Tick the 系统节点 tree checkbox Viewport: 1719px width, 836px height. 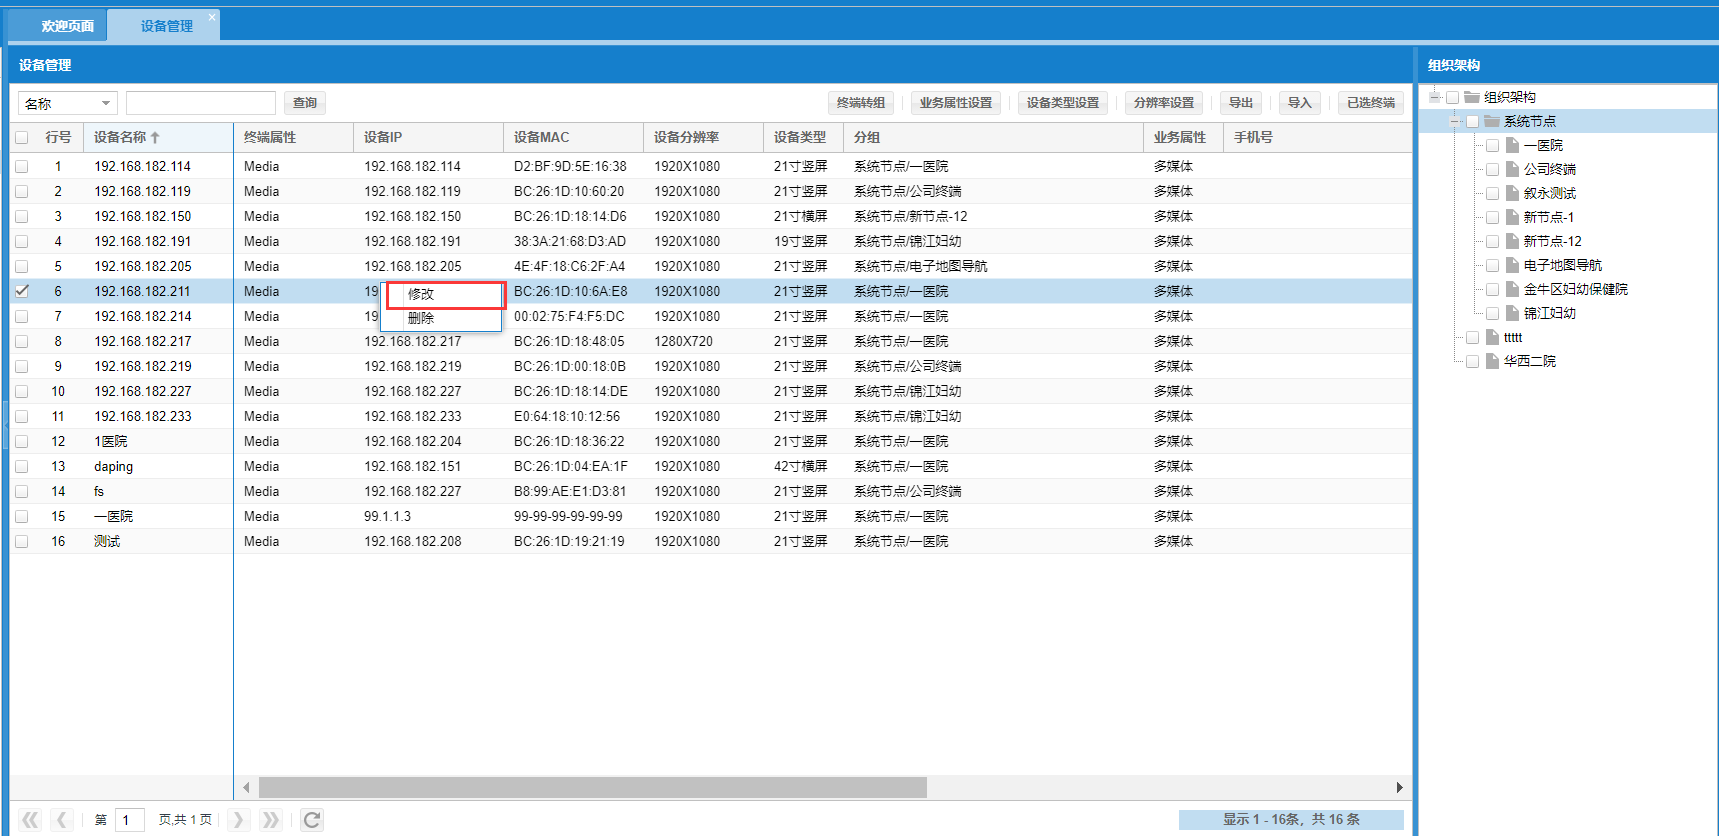(1472, 121)
